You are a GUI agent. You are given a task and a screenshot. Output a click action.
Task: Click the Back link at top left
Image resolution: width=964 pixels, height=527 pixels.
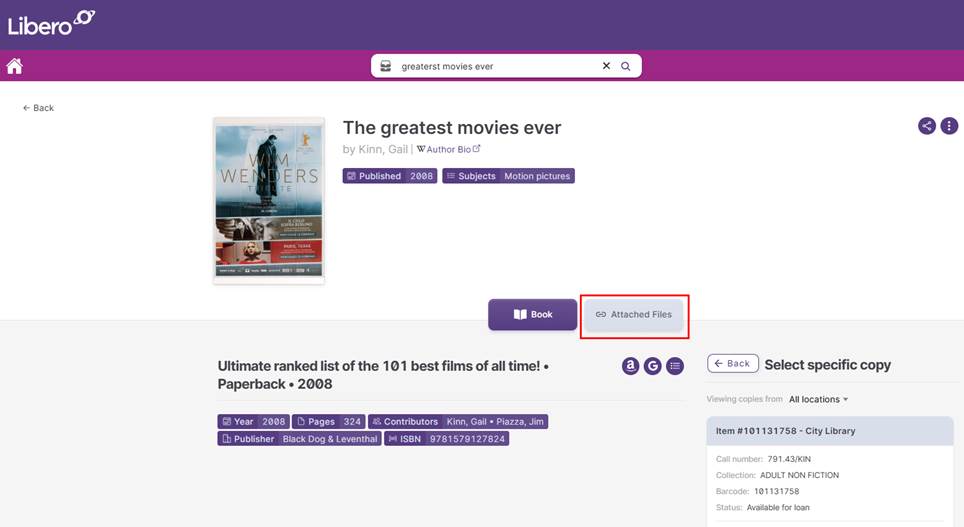coord(39,108)
